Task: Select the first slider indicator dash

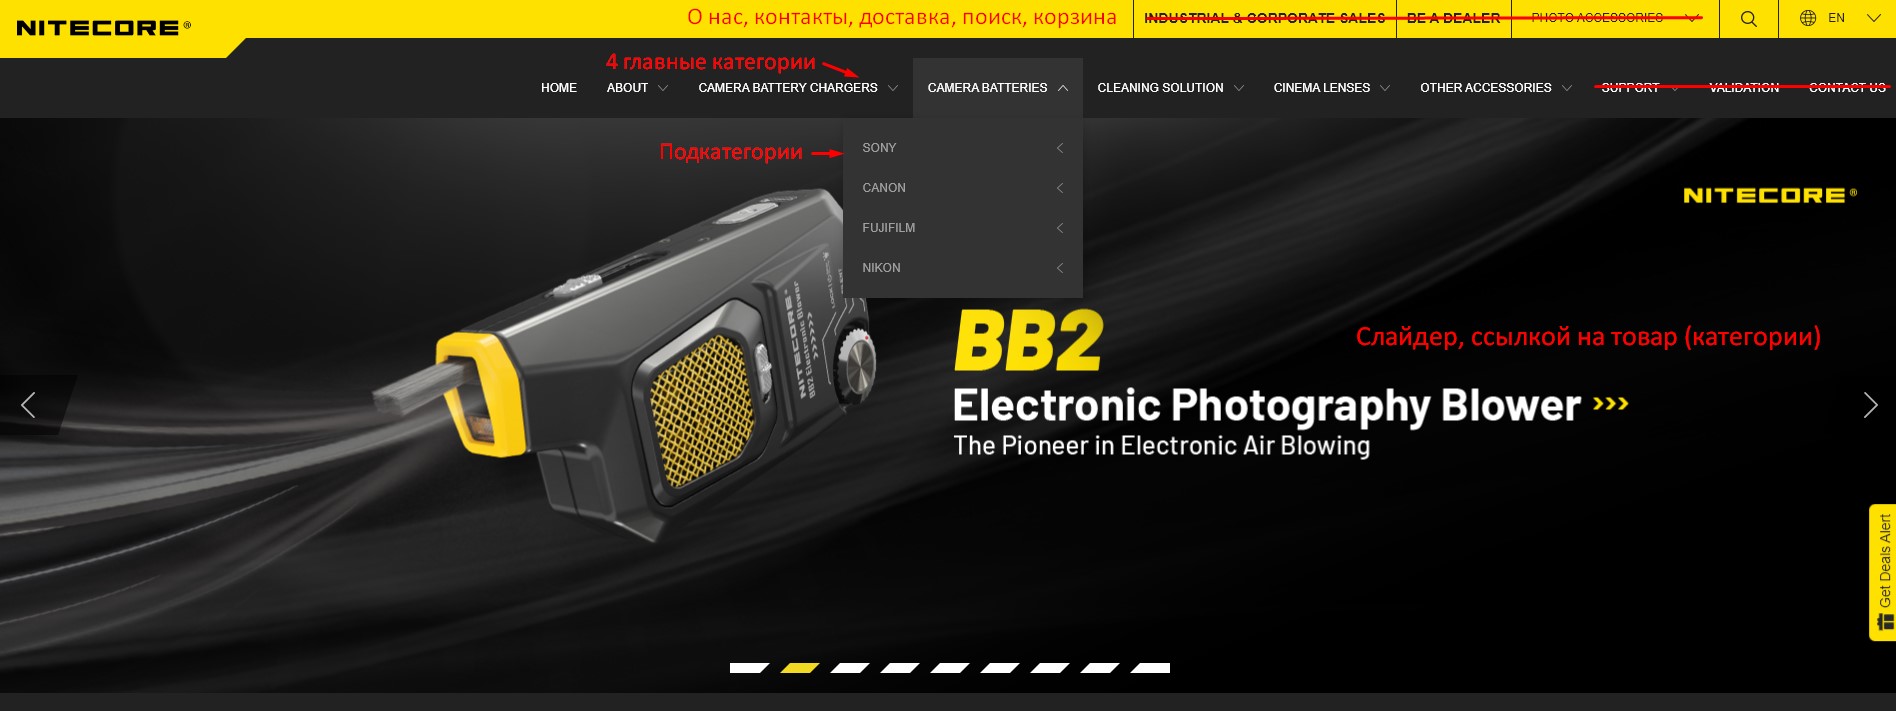Action: [749, 668]
